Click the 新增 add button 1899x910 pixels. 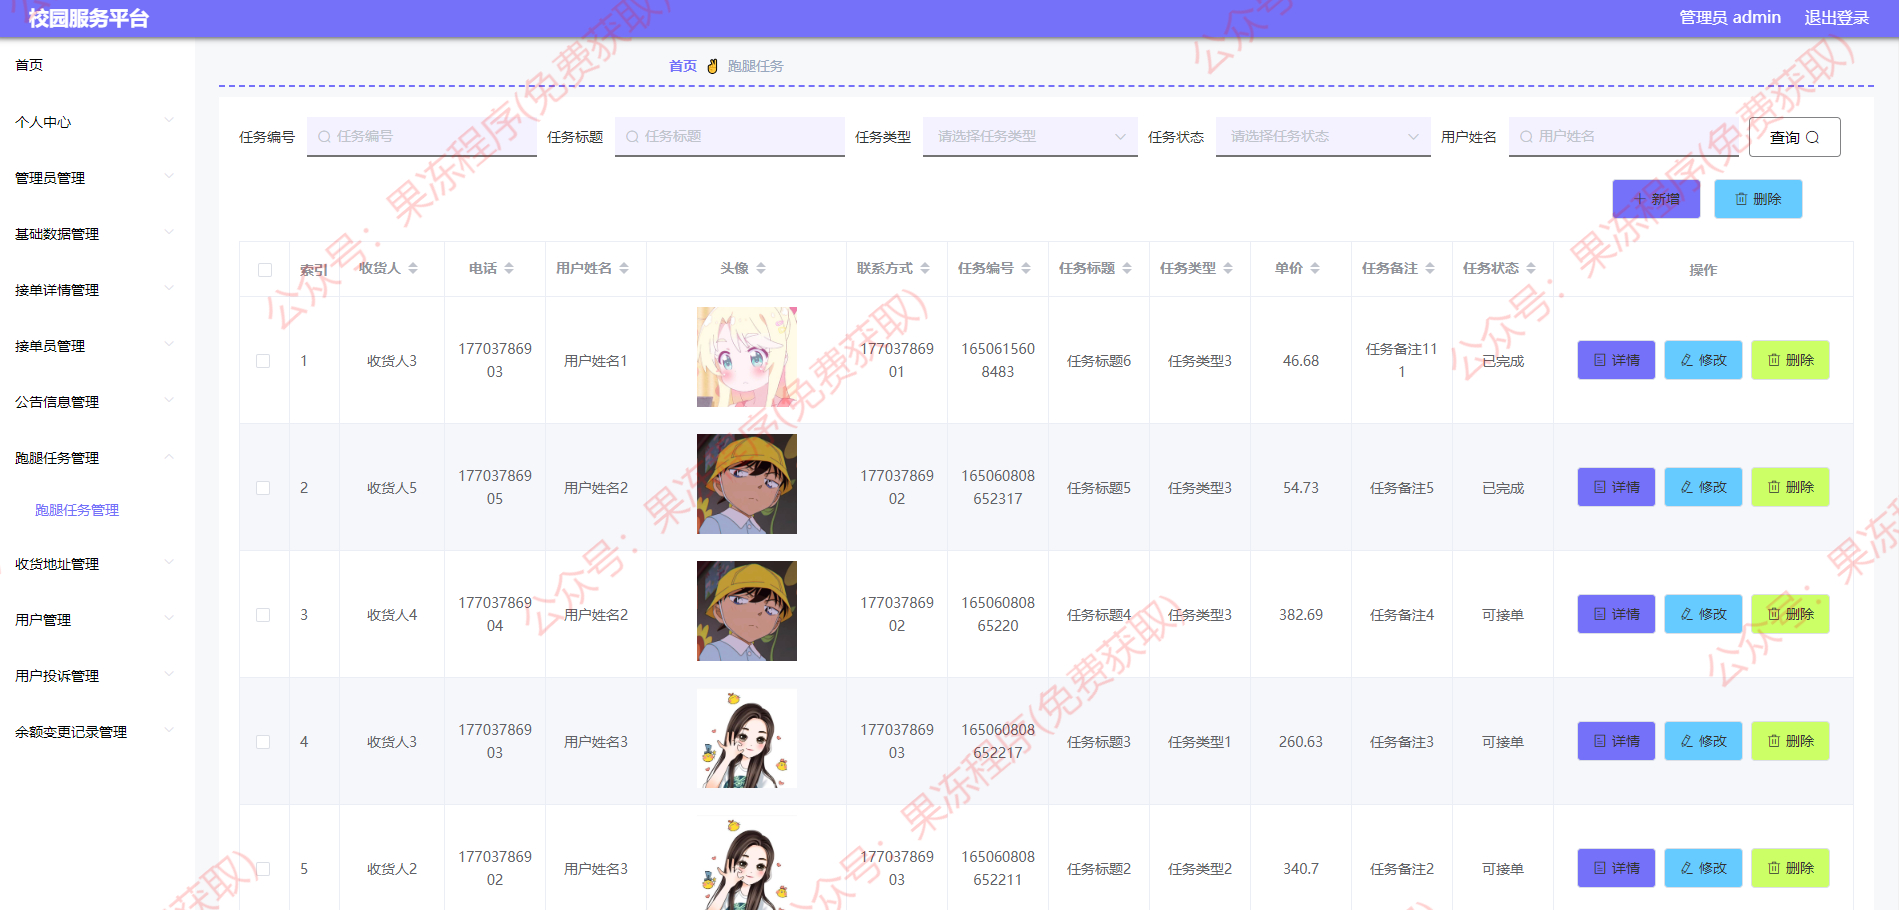point(1656,199)
